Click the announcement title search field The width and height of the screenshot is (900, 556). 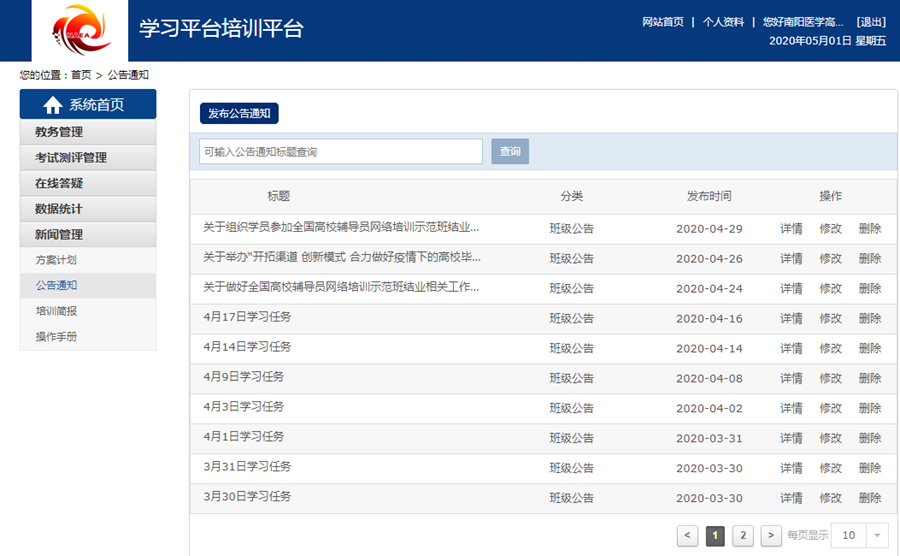coord(341,152)
